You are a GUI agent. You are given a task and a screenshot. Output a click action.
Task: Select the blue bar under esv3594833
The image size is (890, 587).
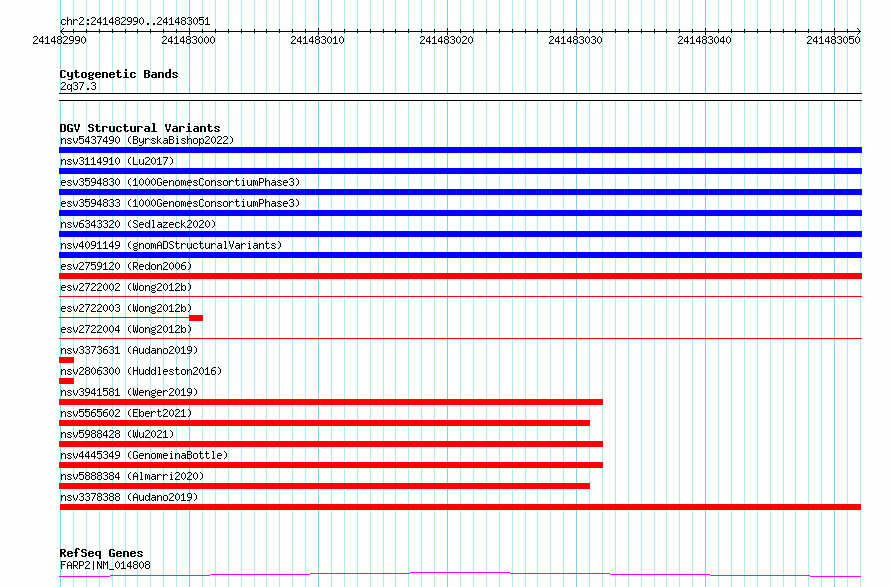pyautogui.click(x=460, y=213)
